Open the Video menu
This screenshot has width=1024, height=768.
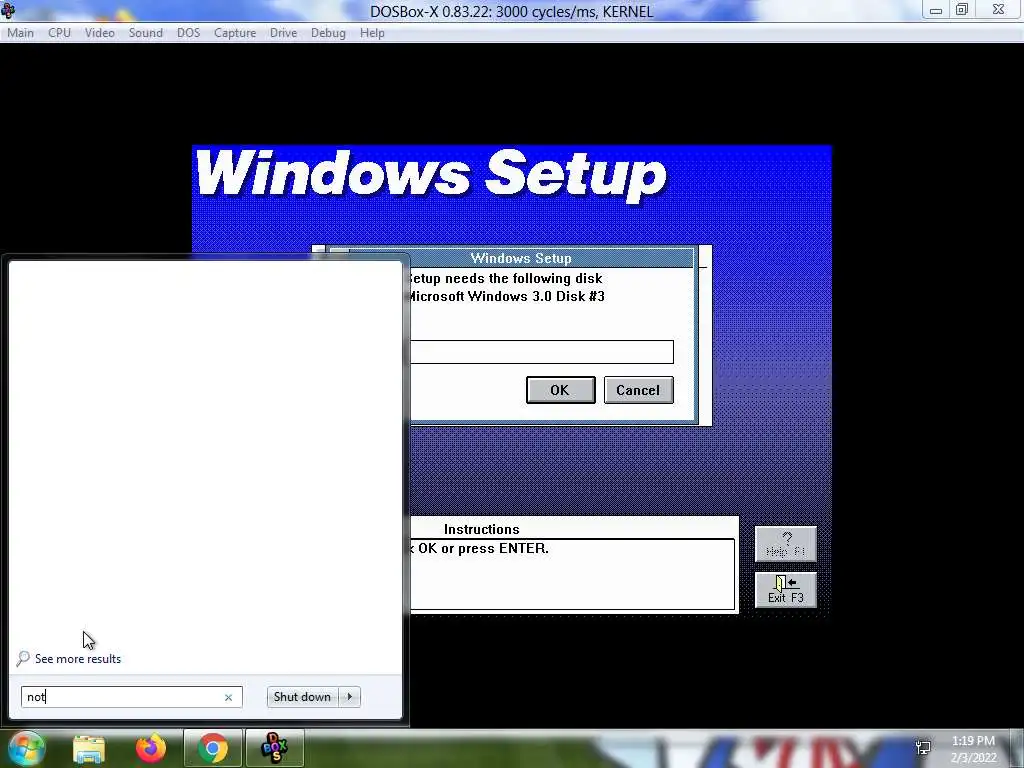coord(99,33)
